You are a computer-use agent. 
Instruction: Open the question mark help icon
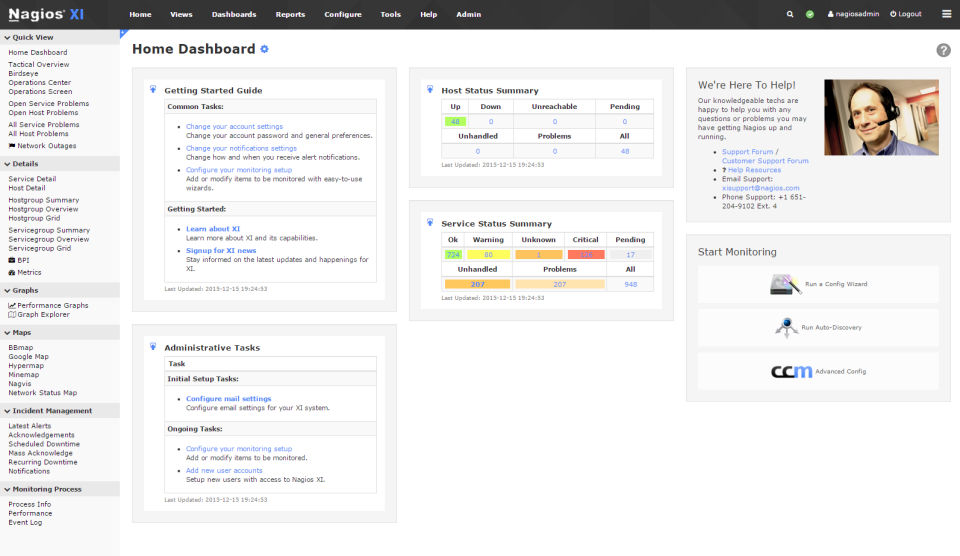coord(943,50)
